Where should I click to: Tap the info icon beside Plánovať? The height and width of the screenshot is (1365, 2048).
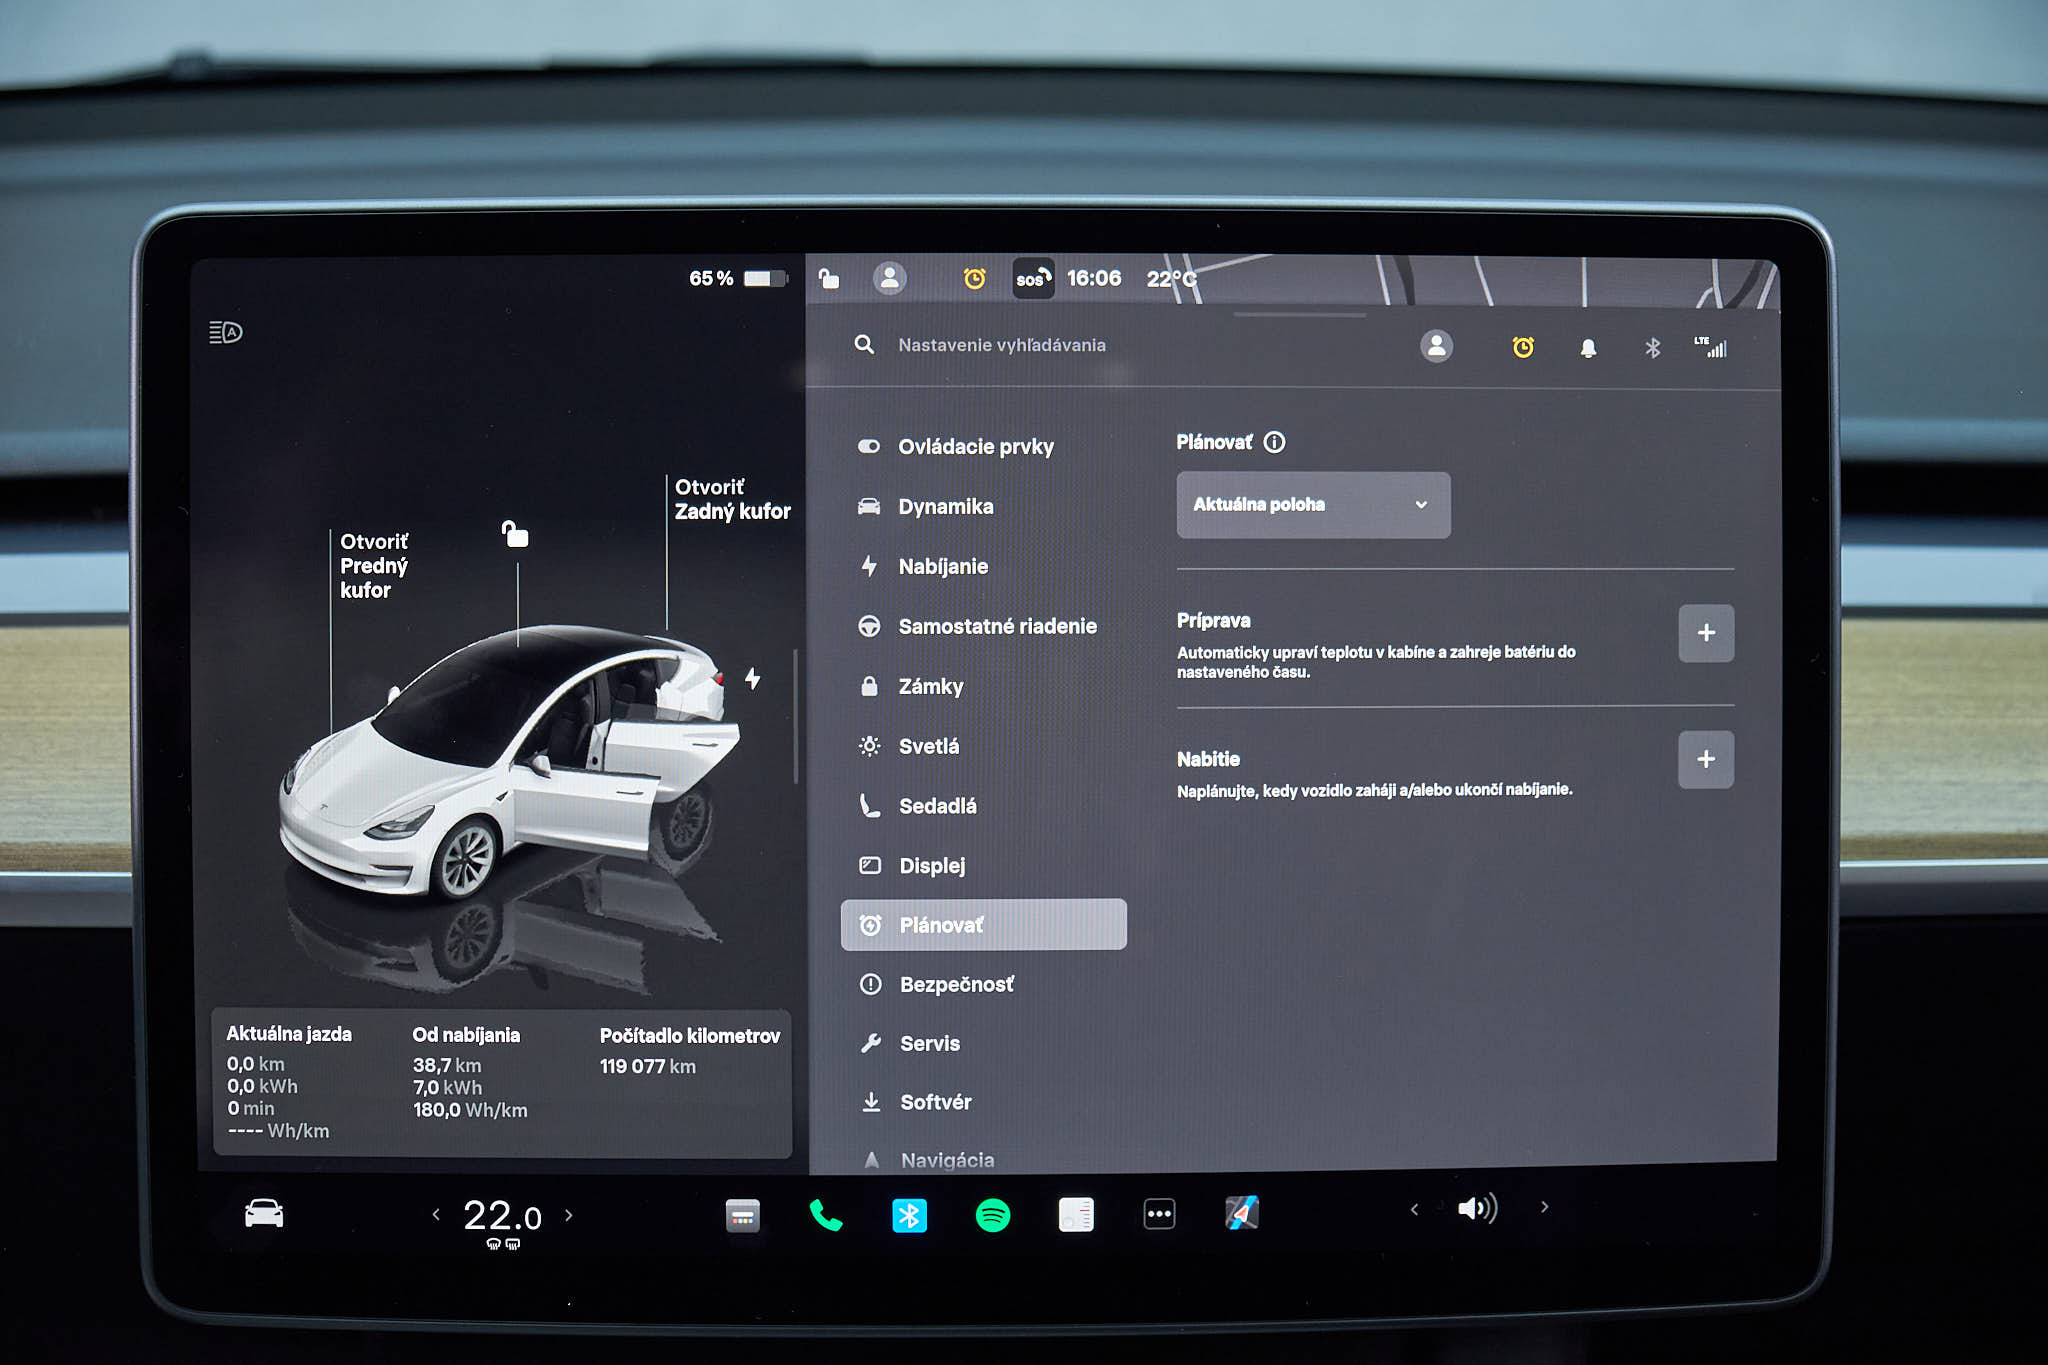tap(1274, 442)
